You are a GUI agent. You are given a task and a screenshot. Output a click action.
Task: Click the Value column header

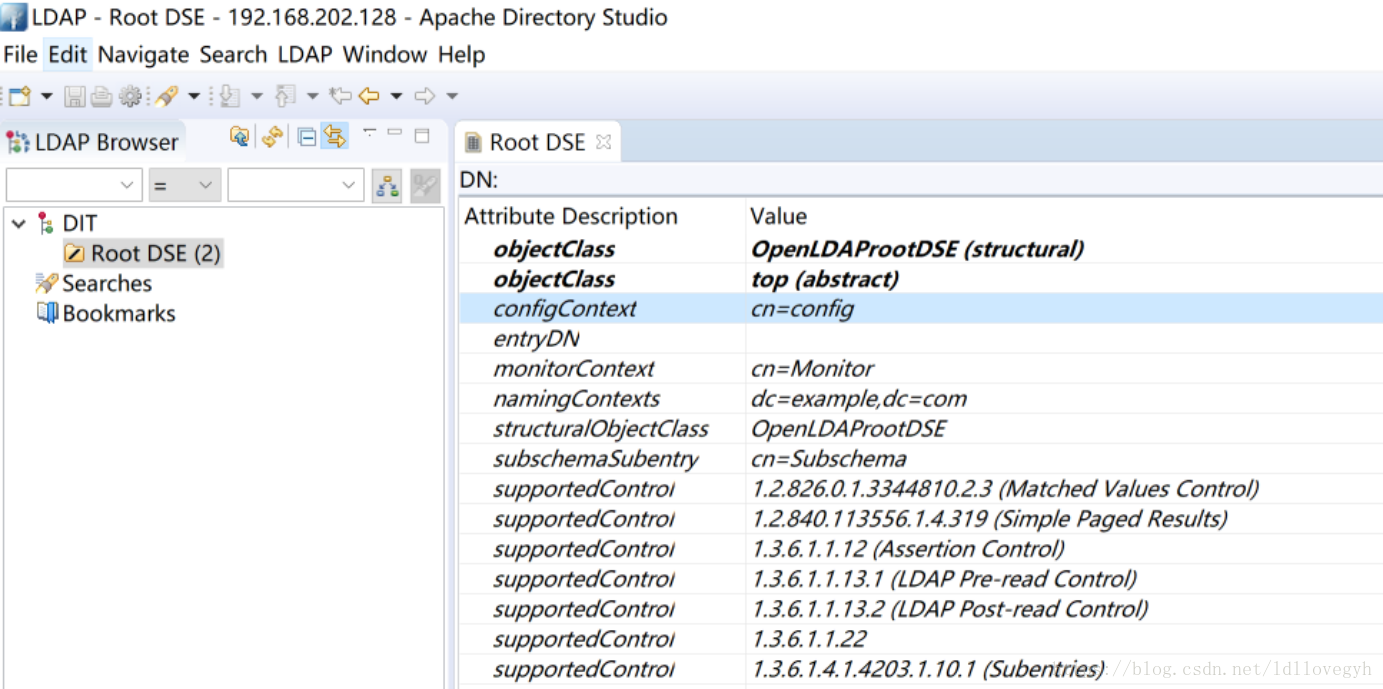tap(778, 216)
